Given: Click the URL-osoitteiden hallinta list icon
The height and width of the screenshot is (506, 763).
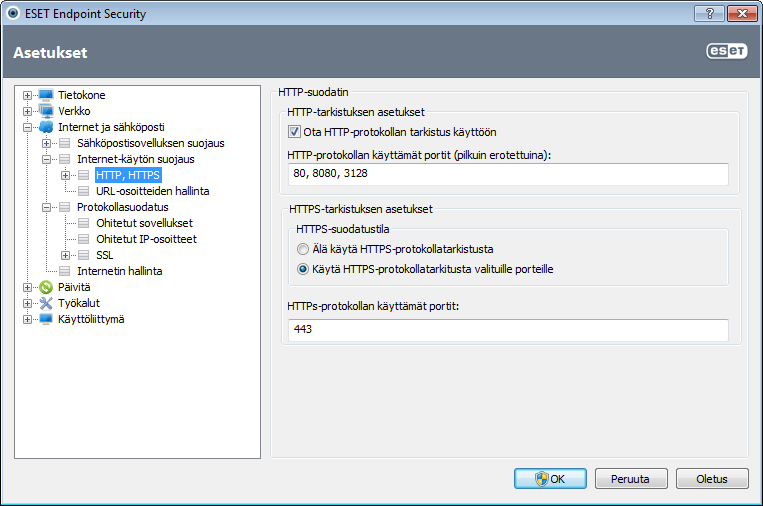Looking at the screenshot, I should pyautogui.click(x=84, y=191).
